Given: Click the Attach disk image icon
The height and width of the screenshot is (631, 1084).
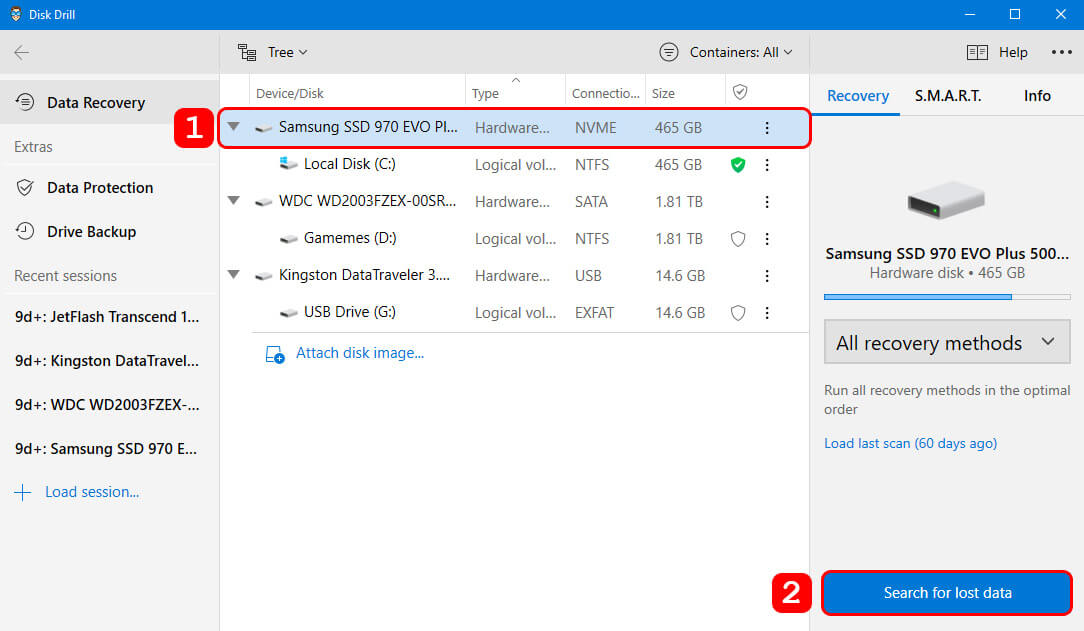Looking at the screenshot, I should pos(274,355).
